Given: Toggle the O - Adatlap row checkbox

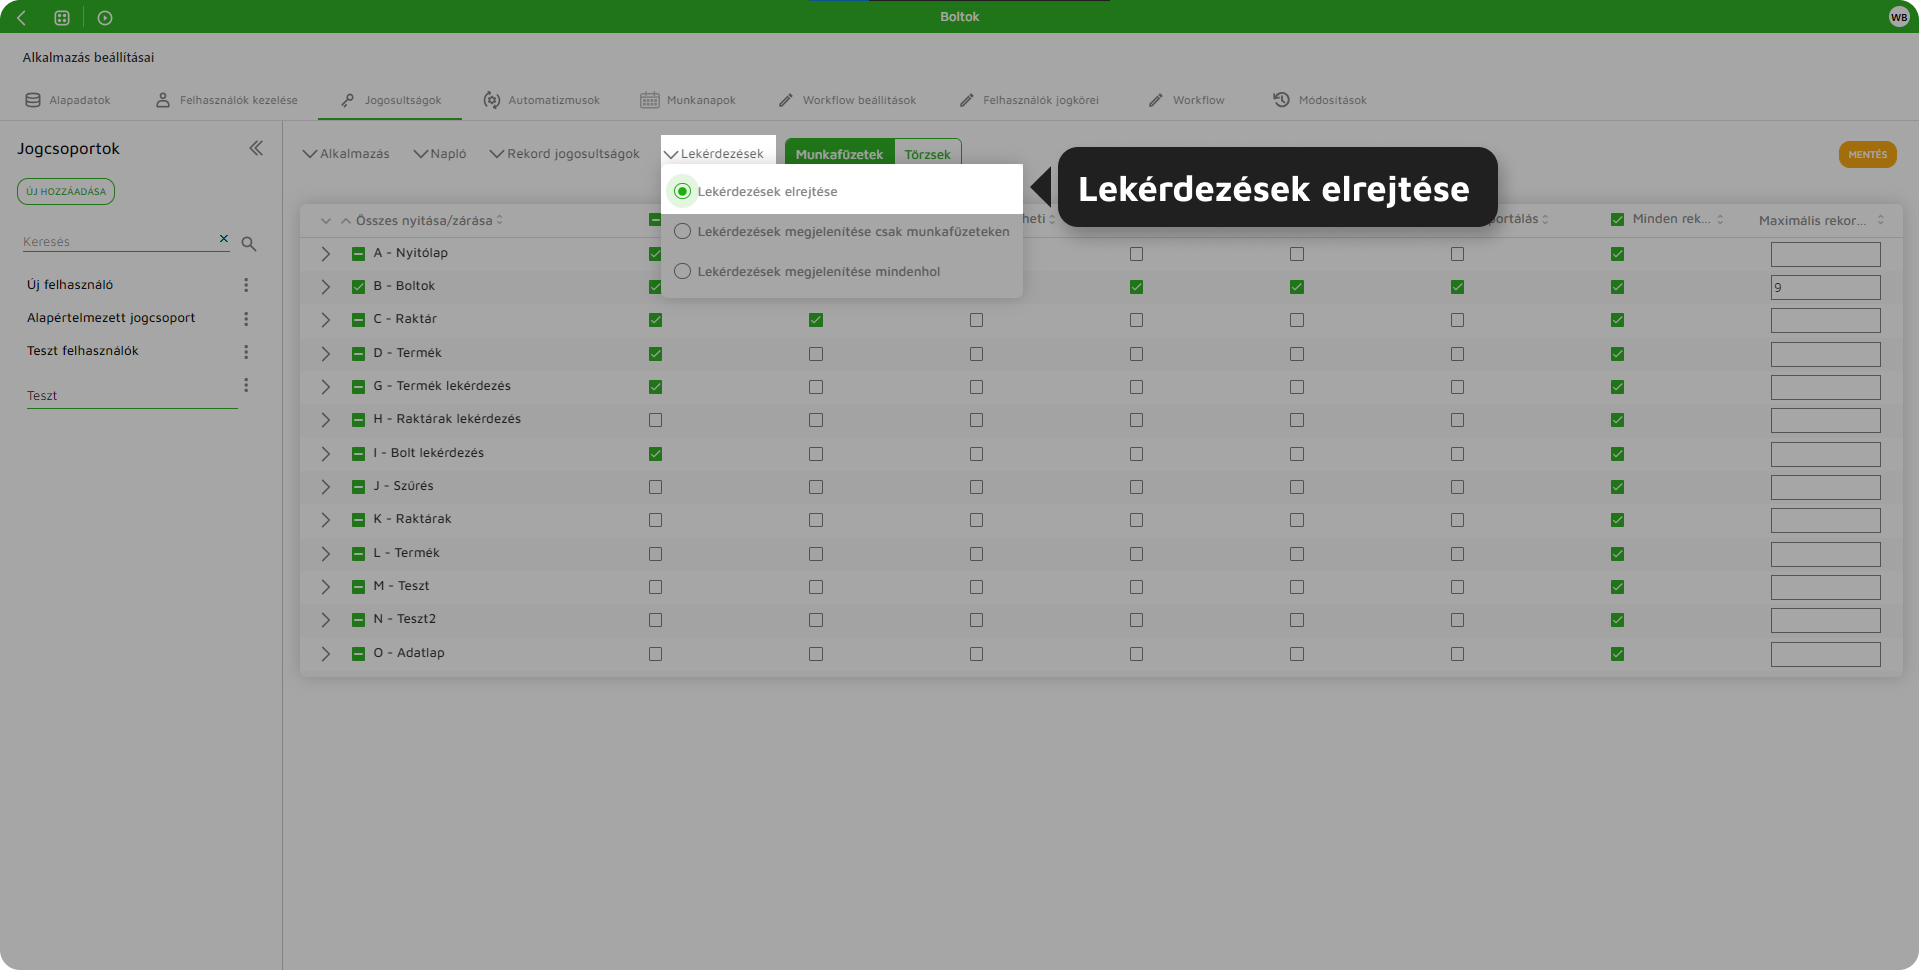Looking at the screenshot, I should [358, 654].
